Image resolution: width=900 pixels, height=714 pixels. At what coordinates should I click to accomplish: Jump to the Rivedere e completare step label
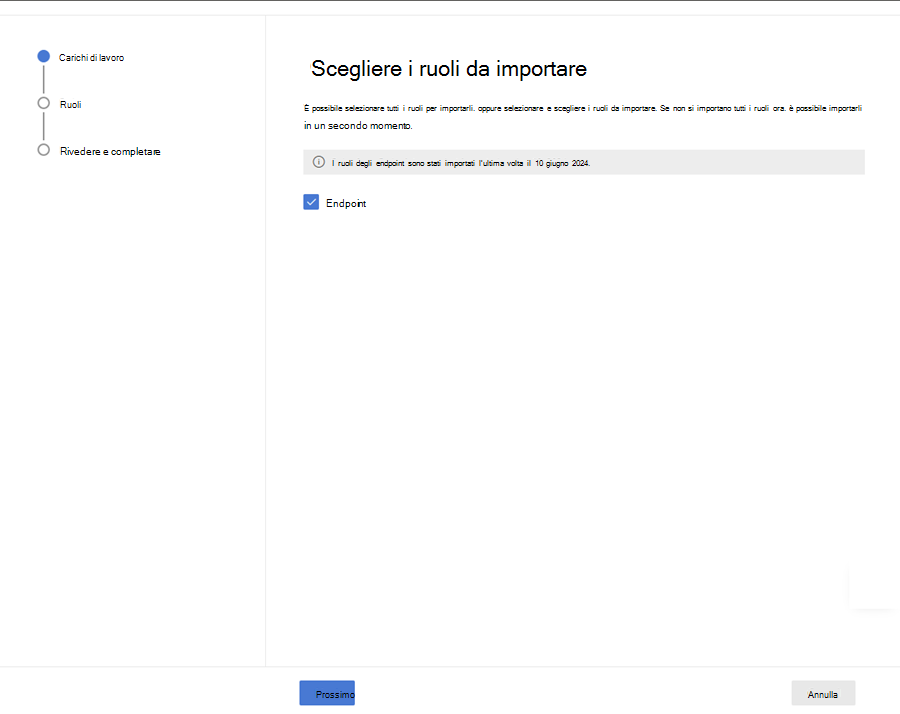point(110,152)
